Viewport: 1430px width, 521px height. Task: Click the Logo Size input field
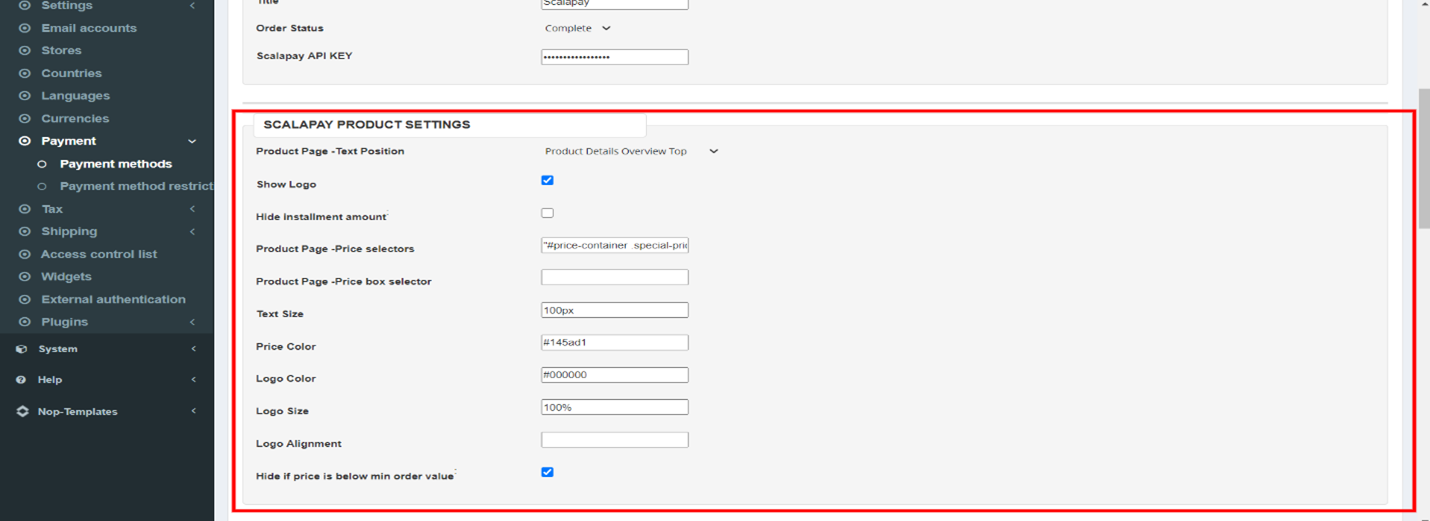pyautogui.click(x=615, y=407)
